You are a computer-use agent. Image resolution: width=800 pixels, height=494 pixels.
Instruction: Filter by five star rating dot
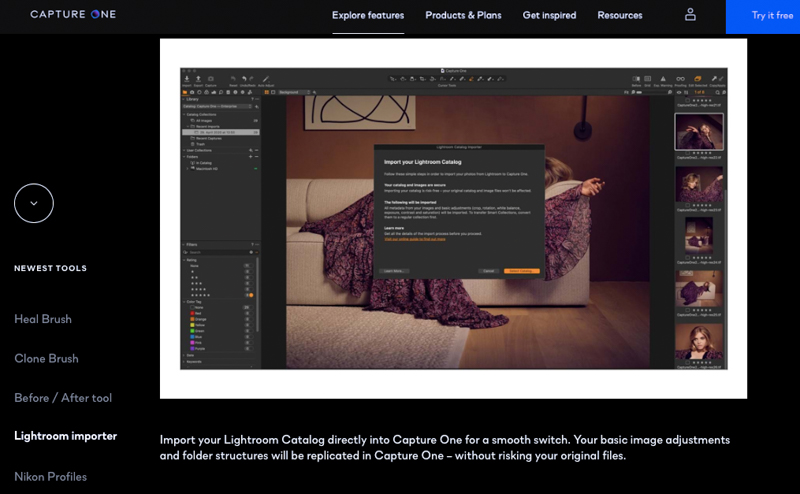[x=251, y=295]
